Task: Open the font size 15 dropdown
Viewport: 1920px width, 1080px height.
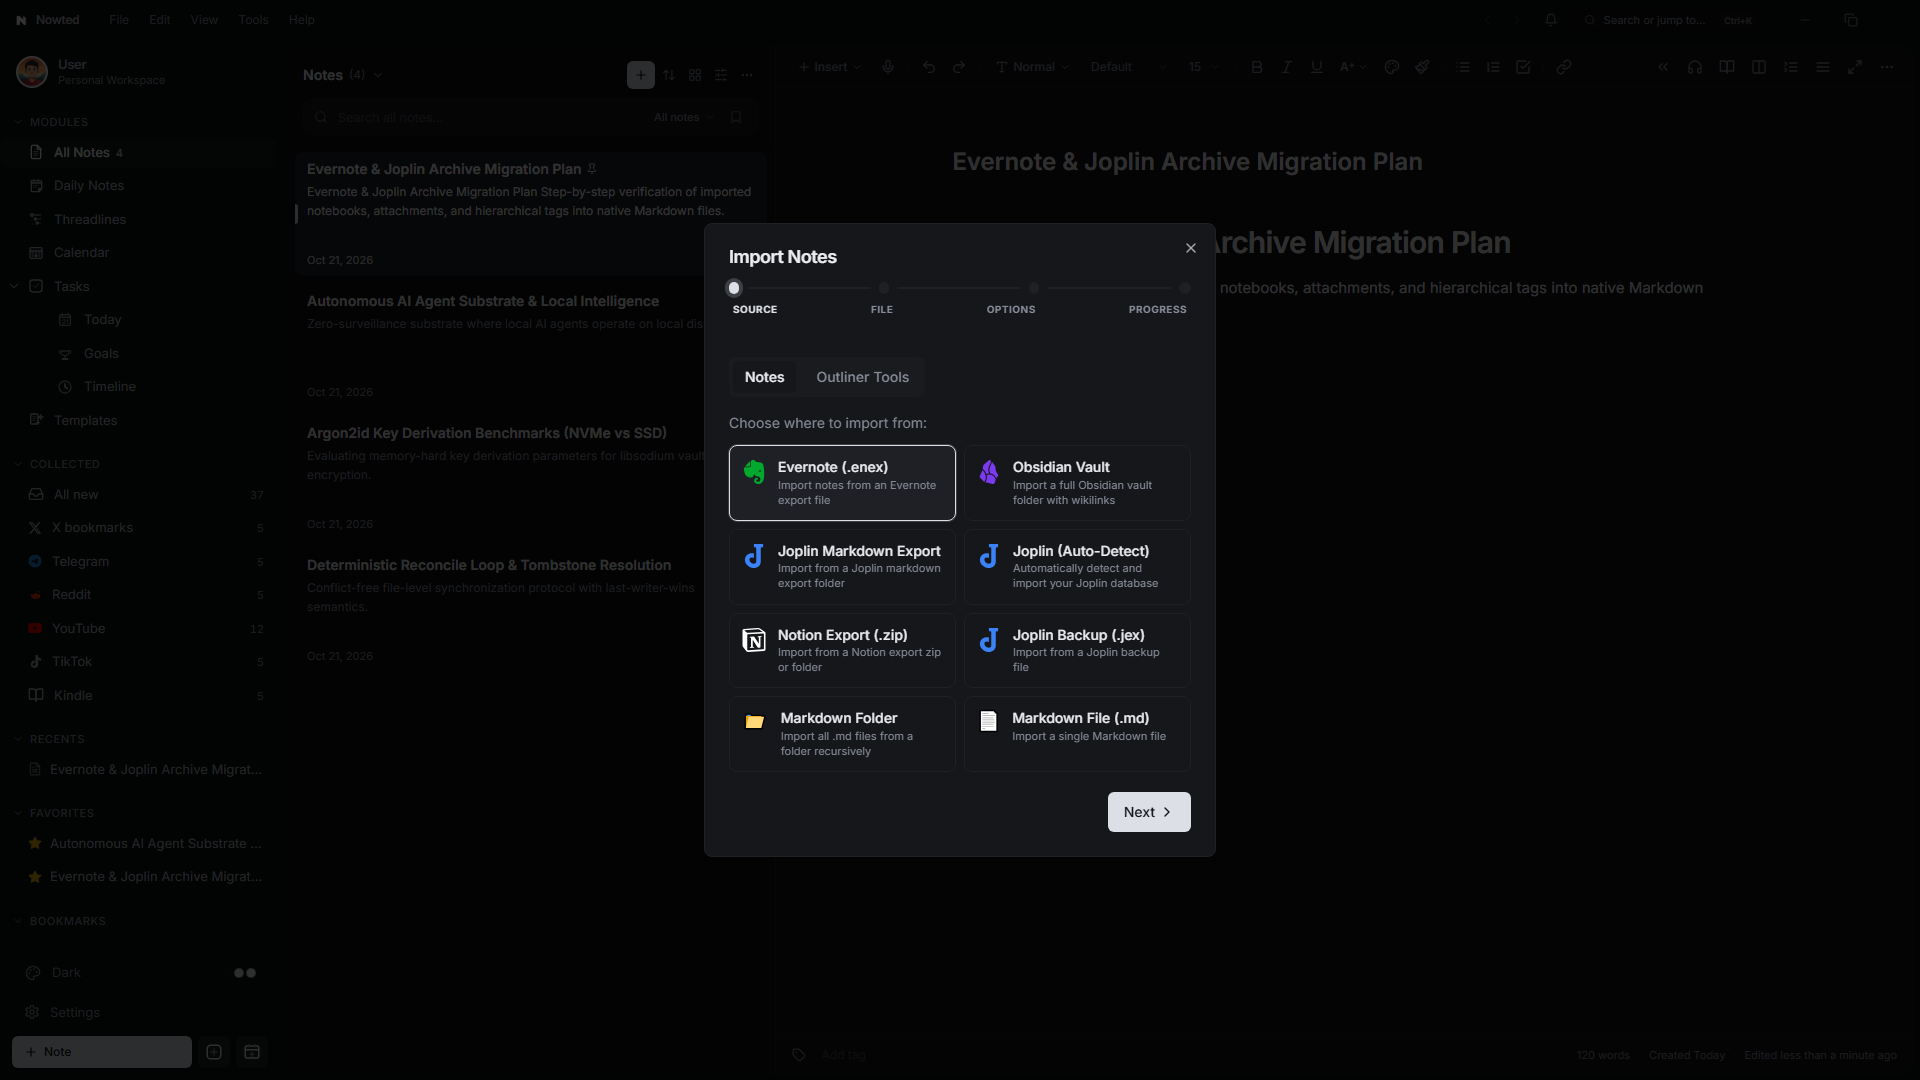Action: pyautogui.click(x=1203, y=67)
